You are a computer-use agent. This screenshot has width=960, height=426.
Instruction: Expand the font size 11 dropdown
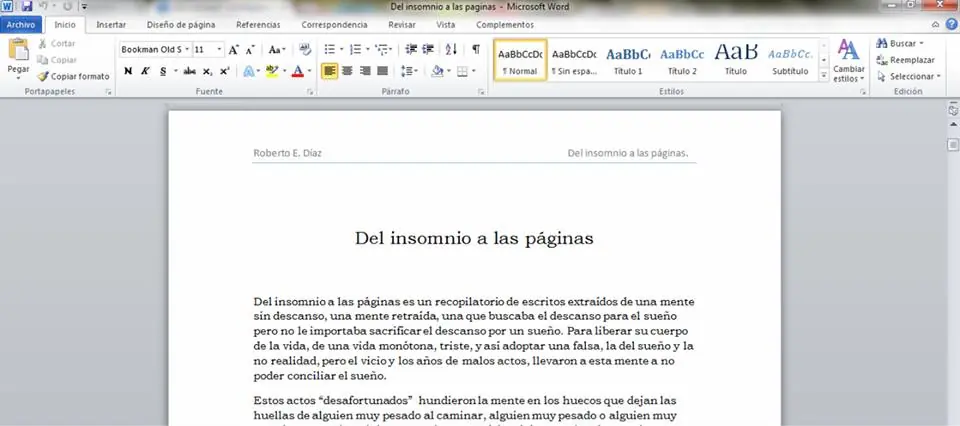pyautogui.click(x=219, y=49)
